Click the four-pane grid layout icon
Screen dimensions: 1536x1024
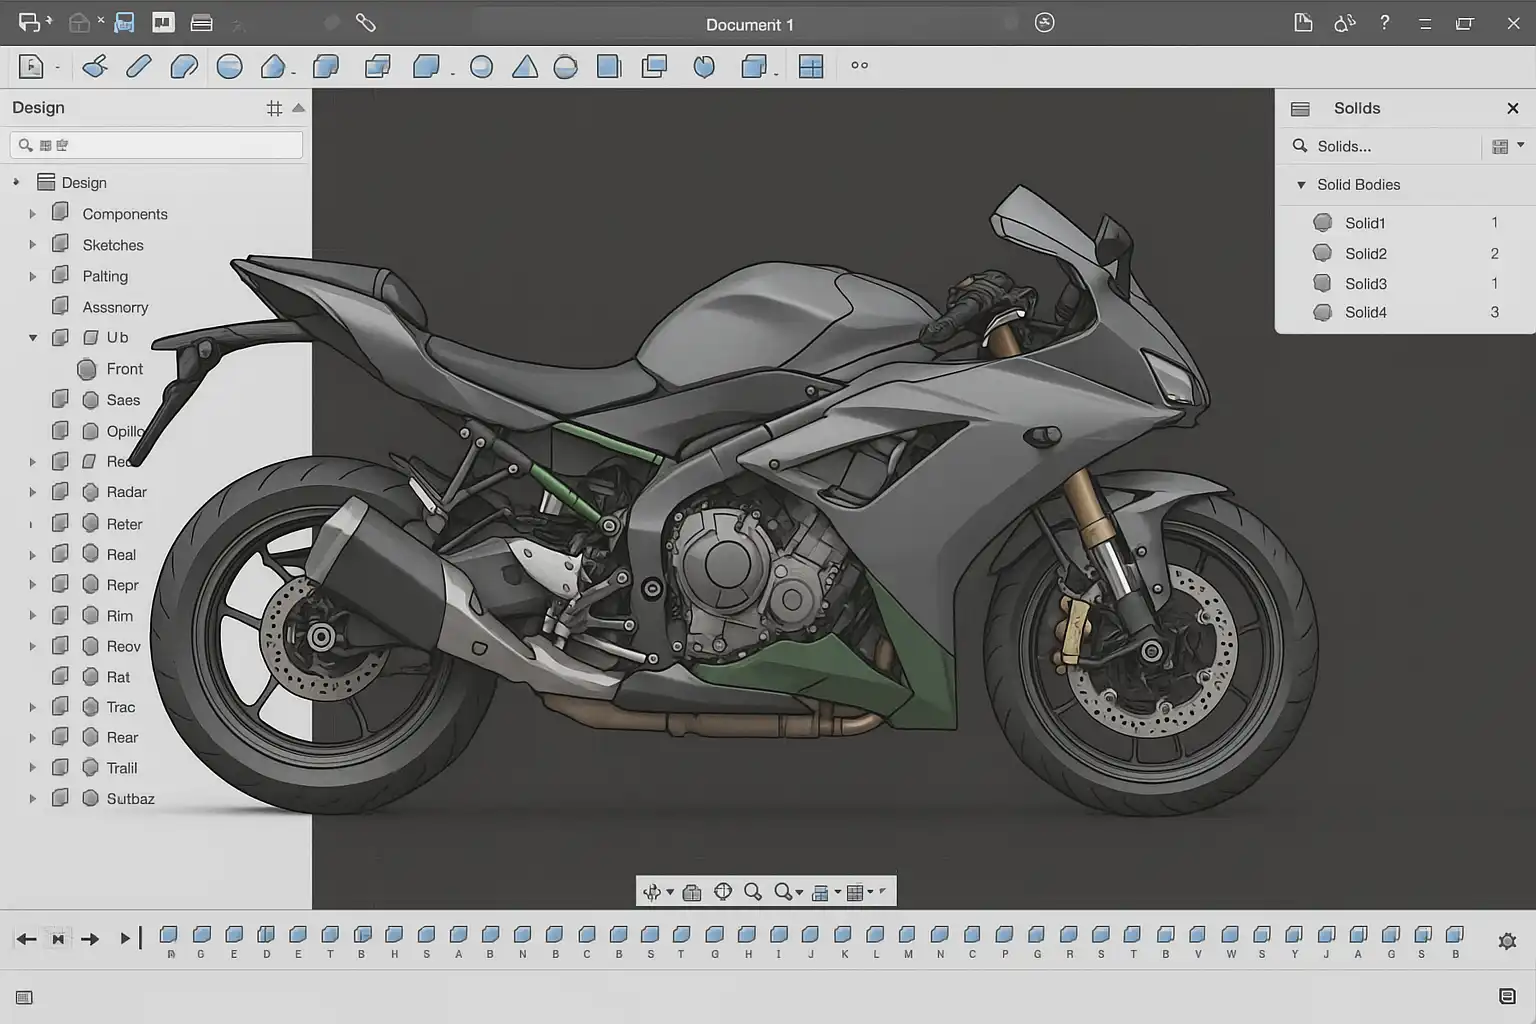pos(811,67)
